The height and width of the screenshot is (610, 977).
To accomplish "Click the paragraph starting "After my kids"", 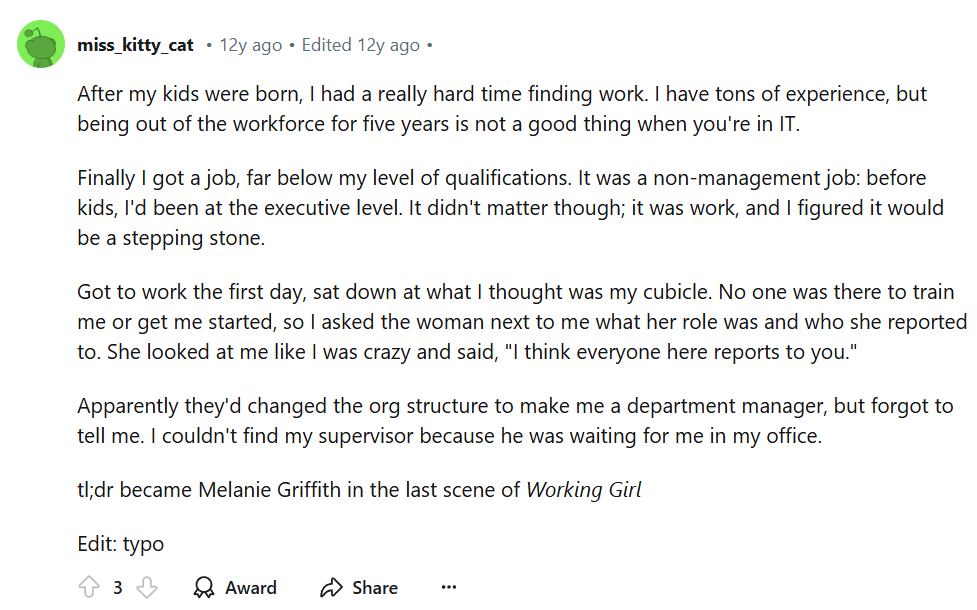I will 500,109.
